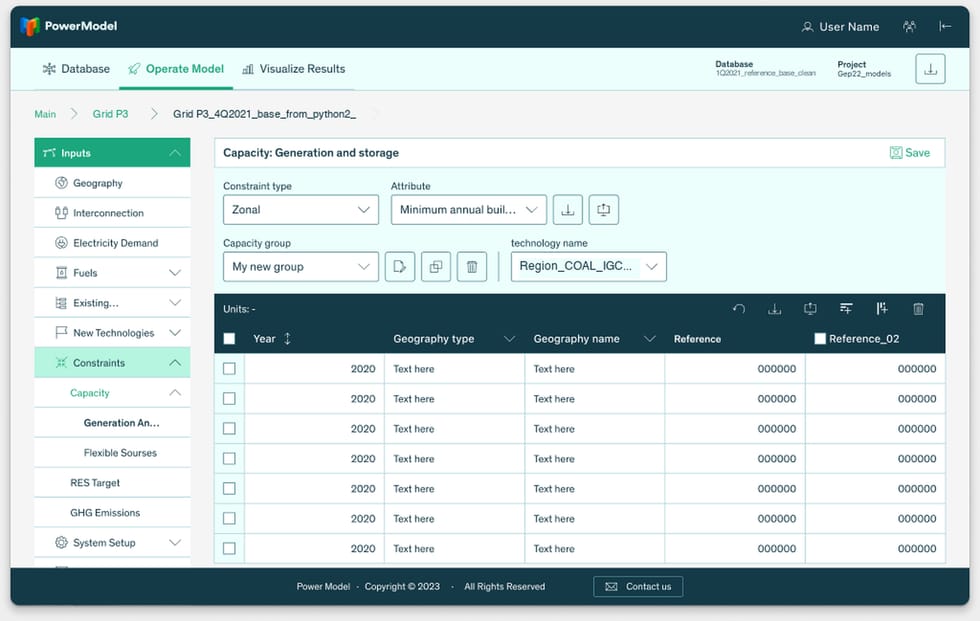Open the Attribute dropdown
980x621 pixels.
pyautogui.click(x=469, y=210)
